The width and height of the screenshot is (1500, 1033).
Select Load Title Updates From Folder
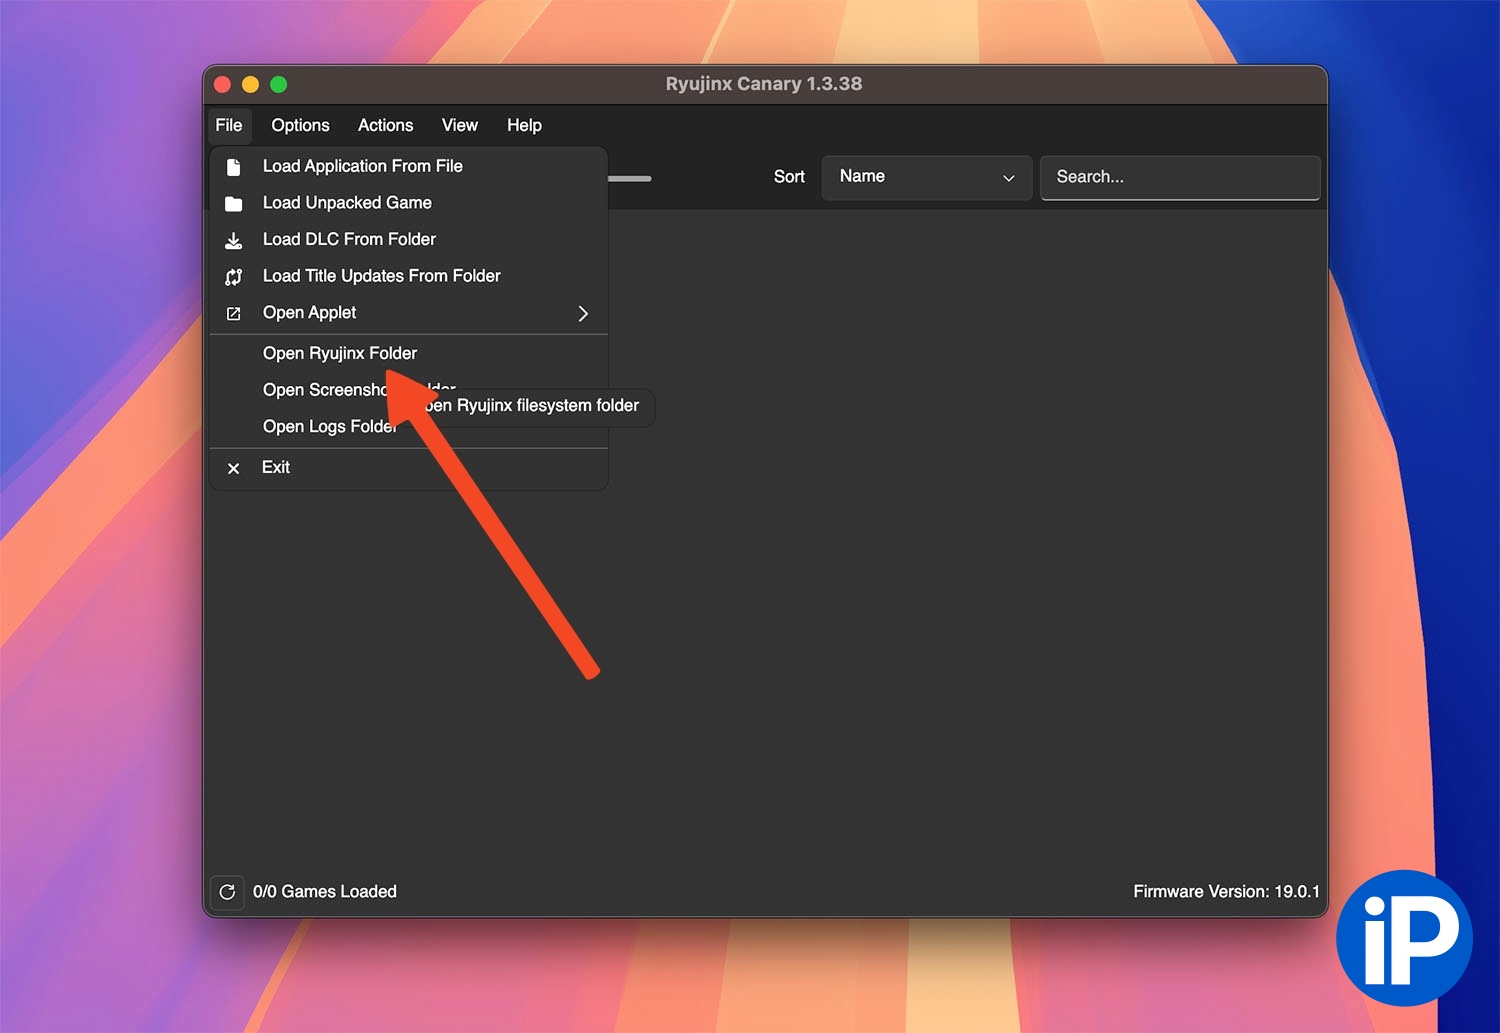pos(409,276)
